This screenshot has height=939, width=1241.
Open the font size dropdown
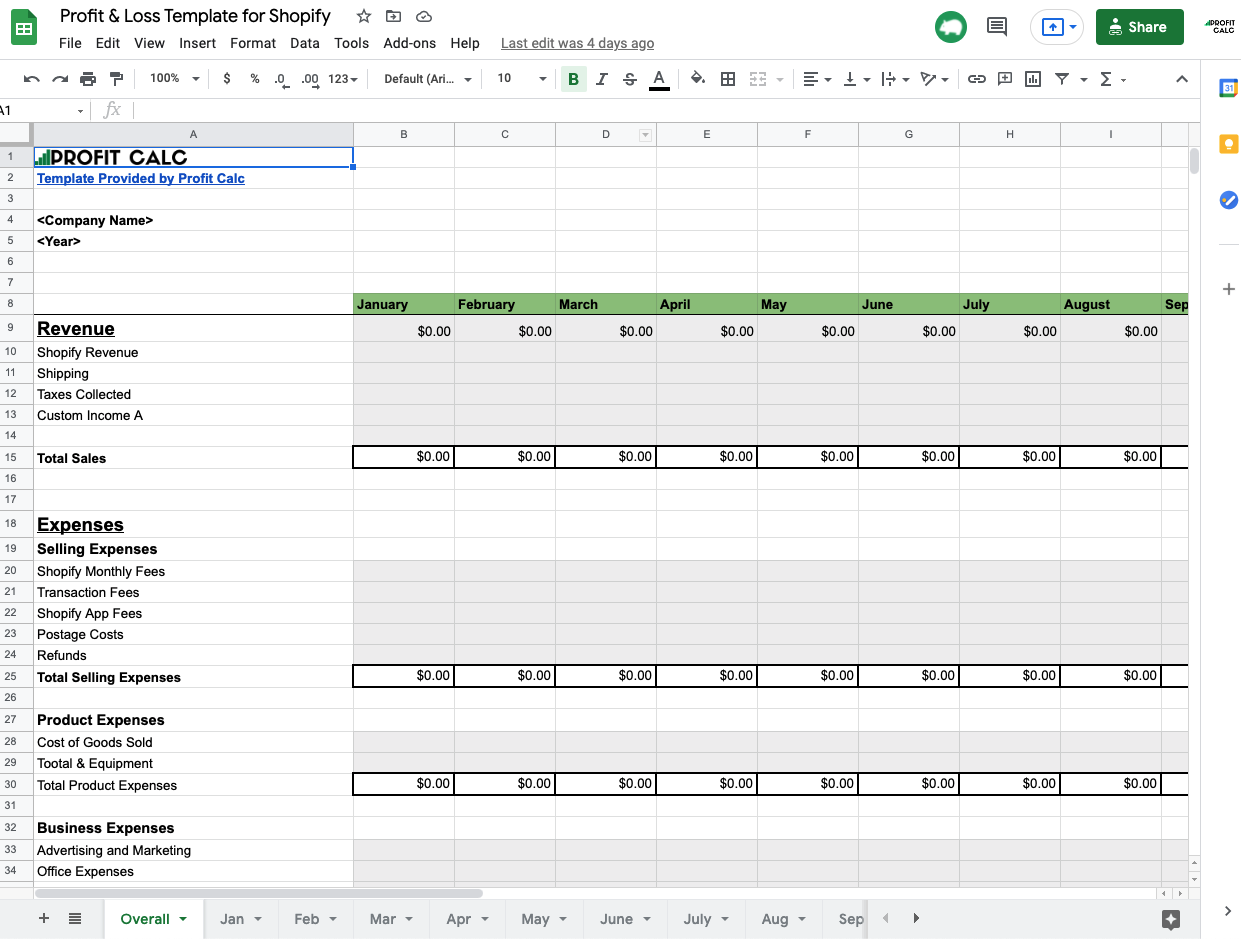point(521,79)
